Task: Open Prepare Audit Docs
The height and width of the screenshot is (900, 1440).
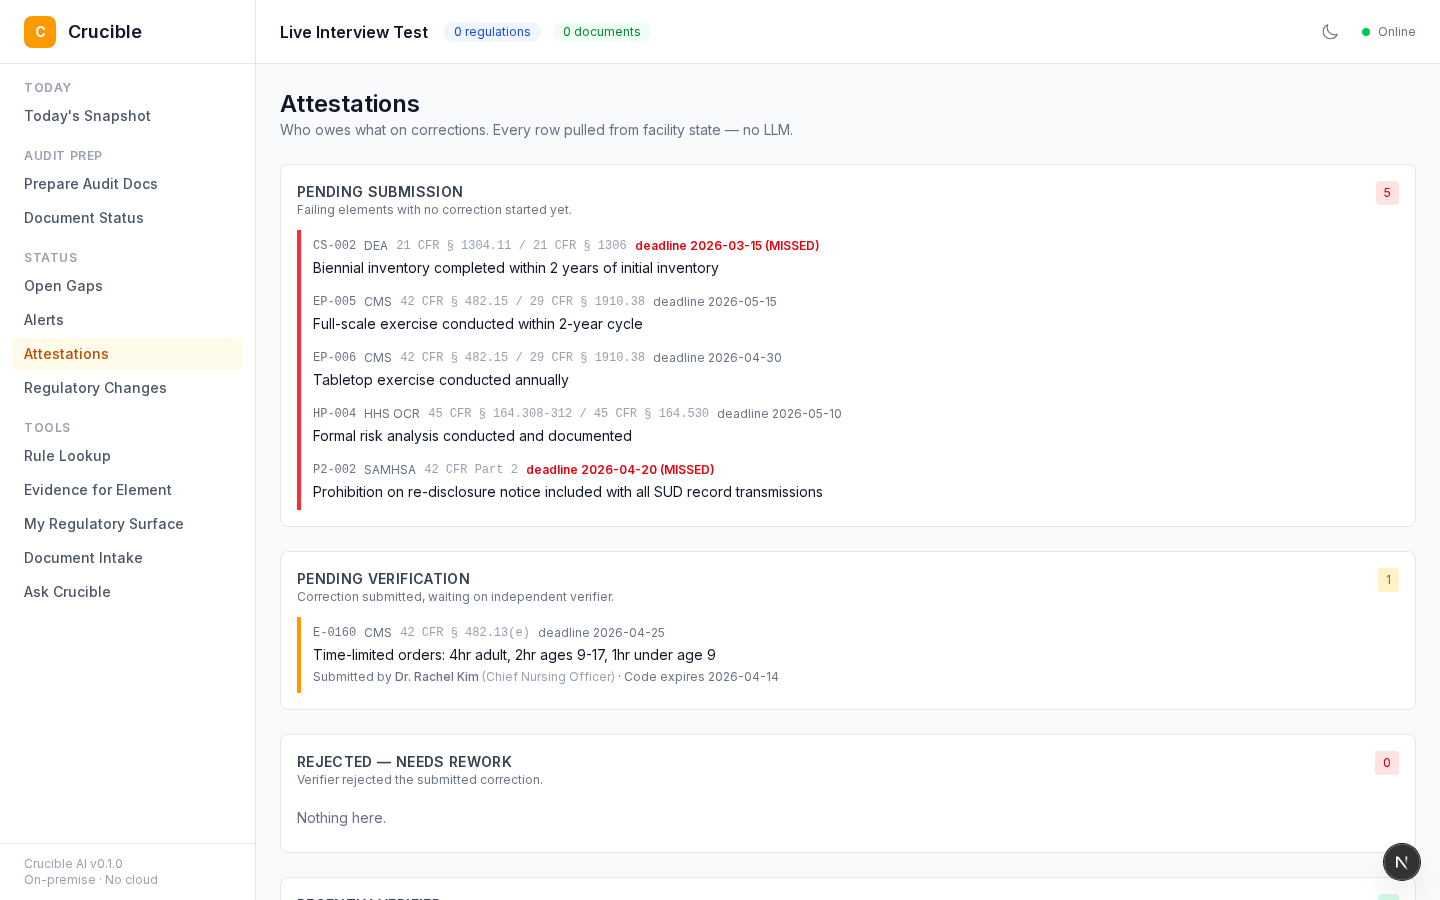Action: 91,184
